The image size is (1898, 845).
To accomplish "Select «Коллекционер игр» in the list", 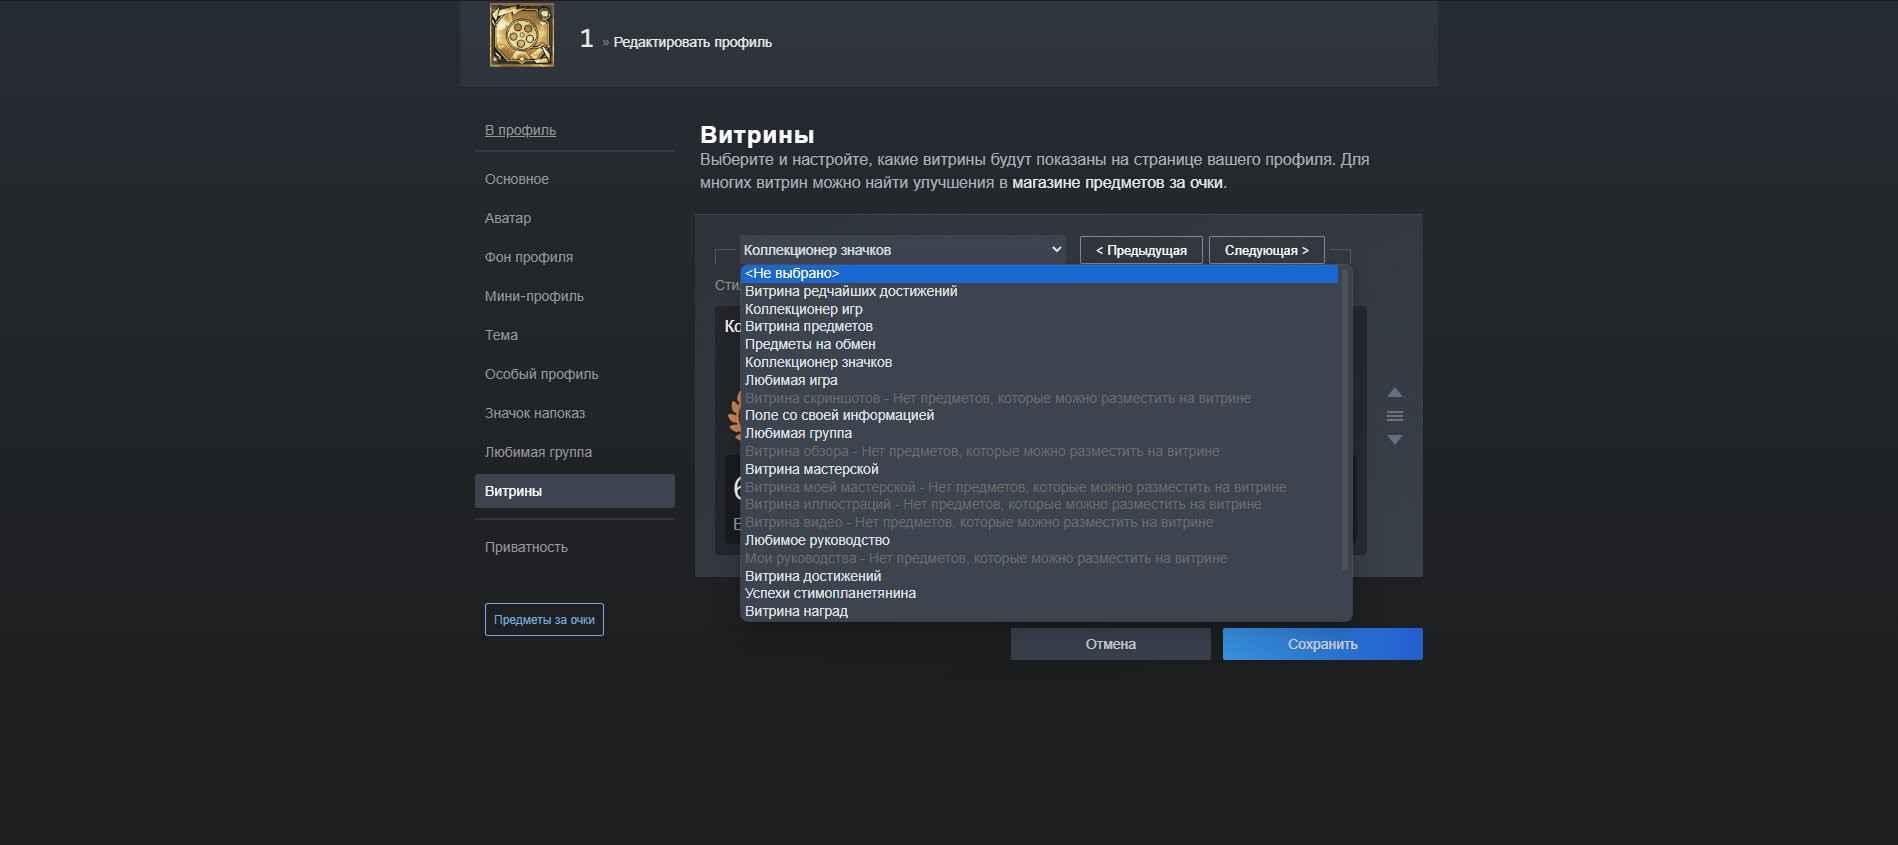I will [1039, 309].
